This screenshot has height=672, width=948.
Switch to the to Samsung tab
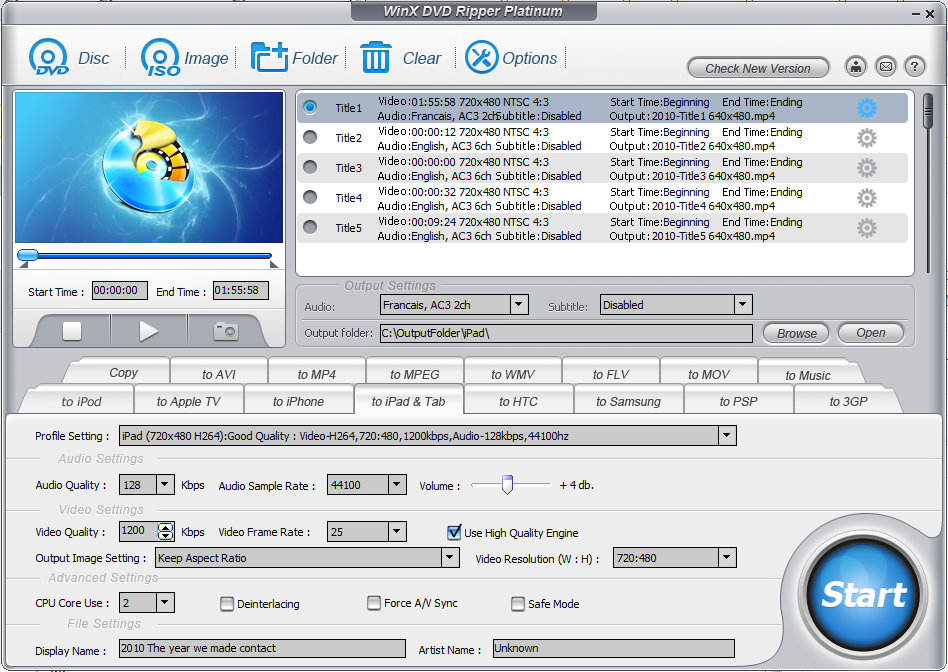pos(629,401)
